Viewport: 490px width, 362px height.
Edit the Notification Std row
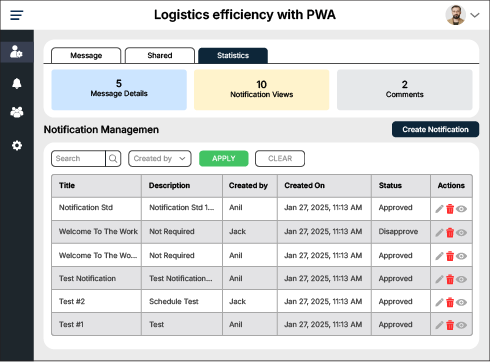[x=439, y=209]
